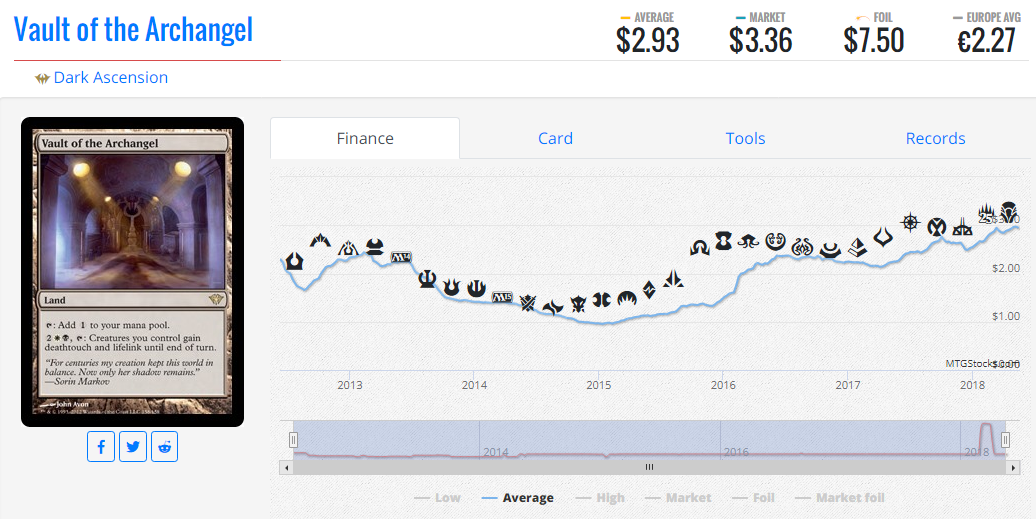
Task: Click the M15 set marker on chart
Action: pyautogui.click(x=502, y=297)
